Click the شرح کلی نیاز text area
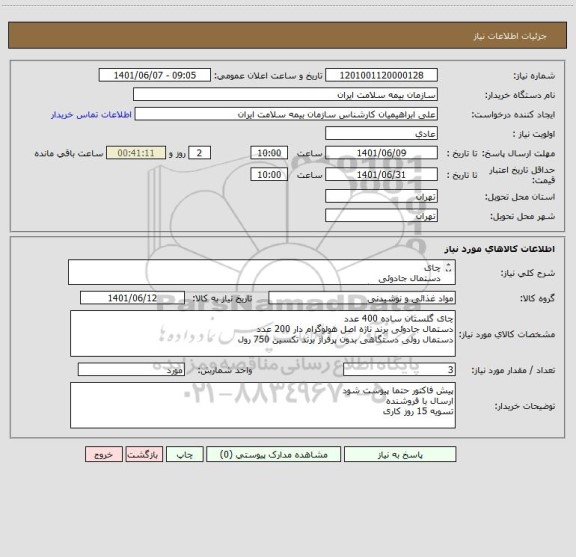The height and width of the screenshot is (557, 576). pyautogui.click(x=262, y=272)
